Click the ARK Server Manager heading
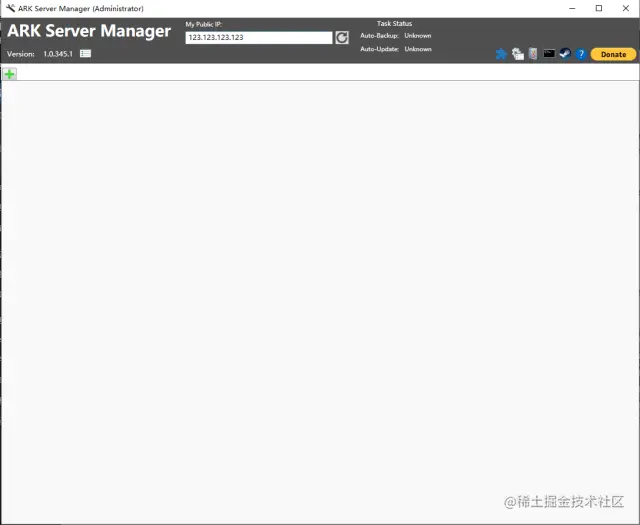 coord(89,31)
